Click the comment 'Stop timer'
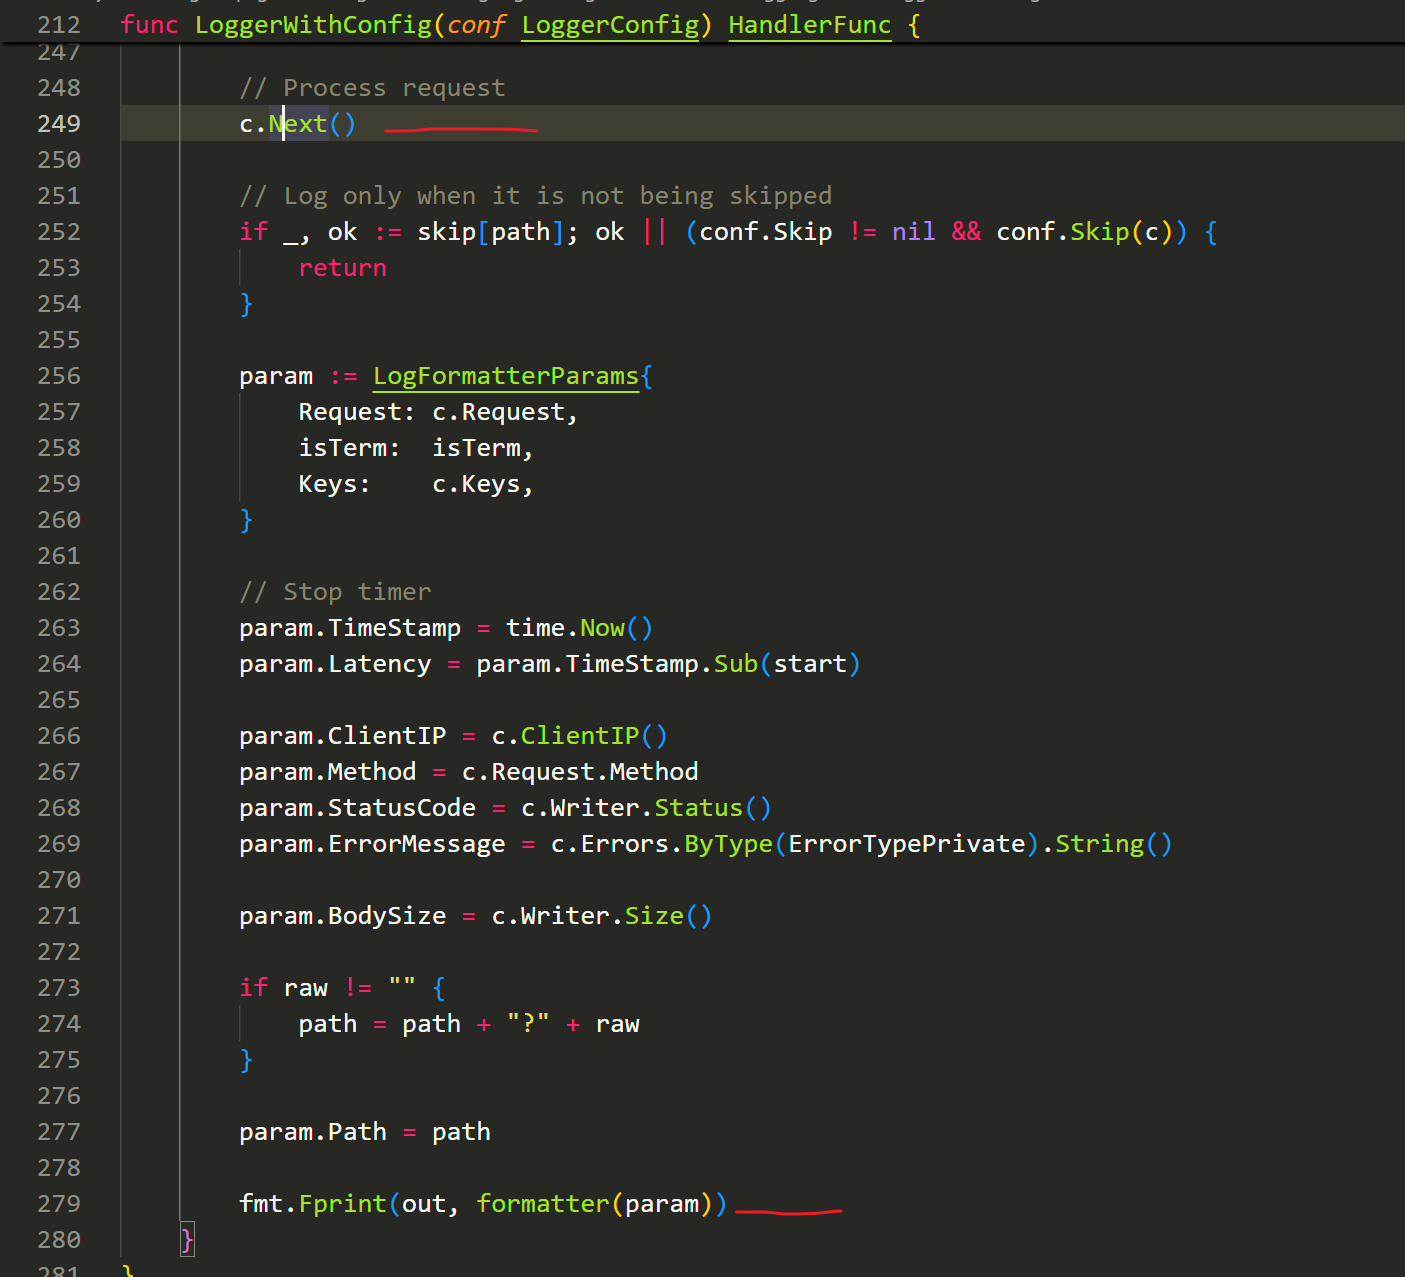This screenshot has height=1277, width=1405. click(x=335, y=592)
